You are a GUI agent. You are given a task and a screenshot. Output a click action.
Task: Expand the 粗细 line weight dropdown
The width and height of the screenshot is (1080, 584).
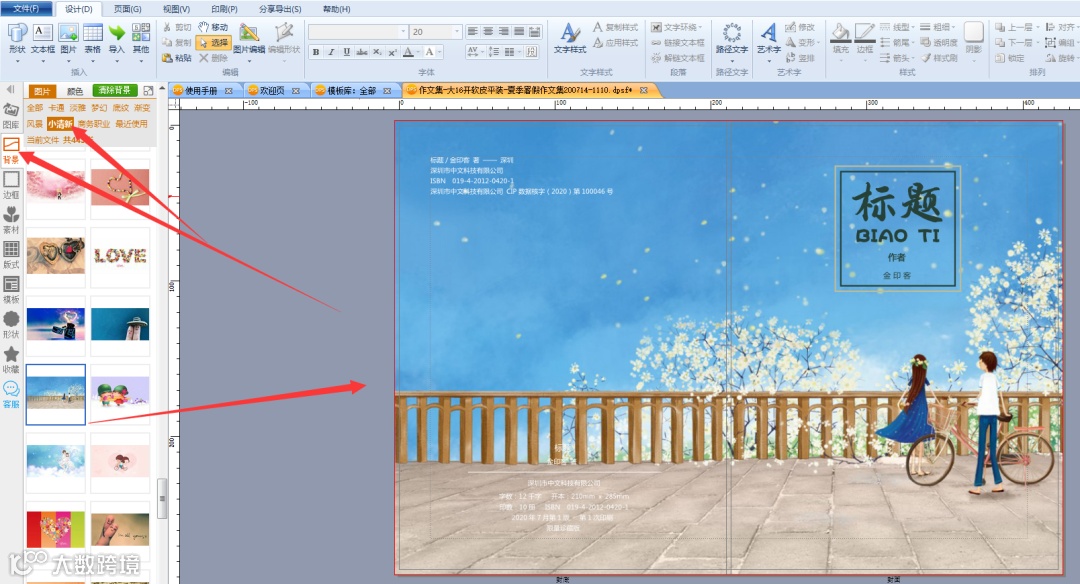(x=953, y=27)
